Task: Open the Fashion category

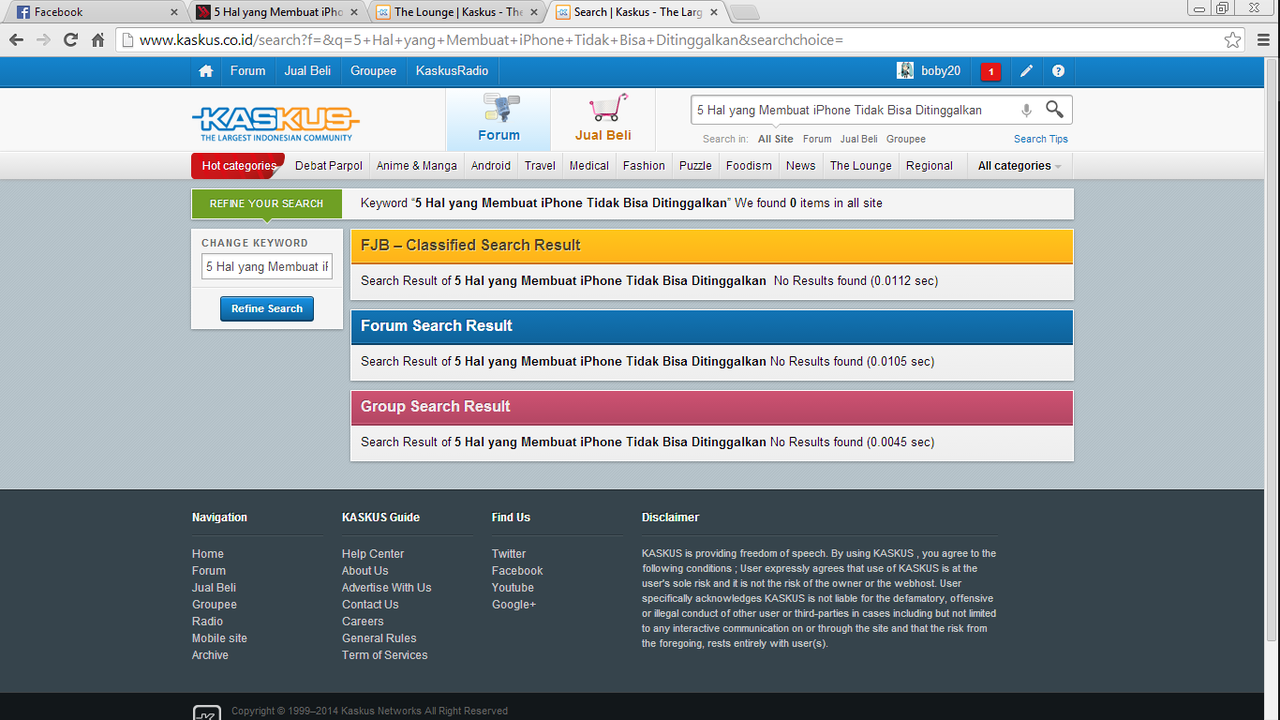Action: coord(644,166)
